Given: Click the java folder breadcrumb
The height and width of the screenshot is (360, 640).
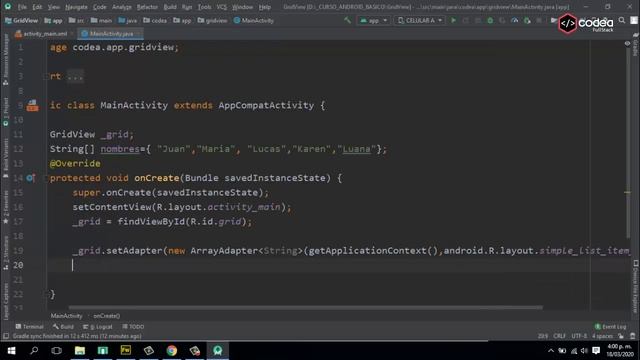Looking at the screenshot, I should click(x=128, y=20).
